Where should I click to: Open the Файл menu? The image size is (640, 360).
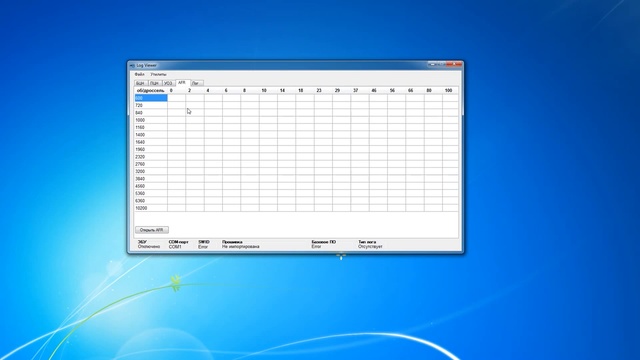click(x=140, y=74)
